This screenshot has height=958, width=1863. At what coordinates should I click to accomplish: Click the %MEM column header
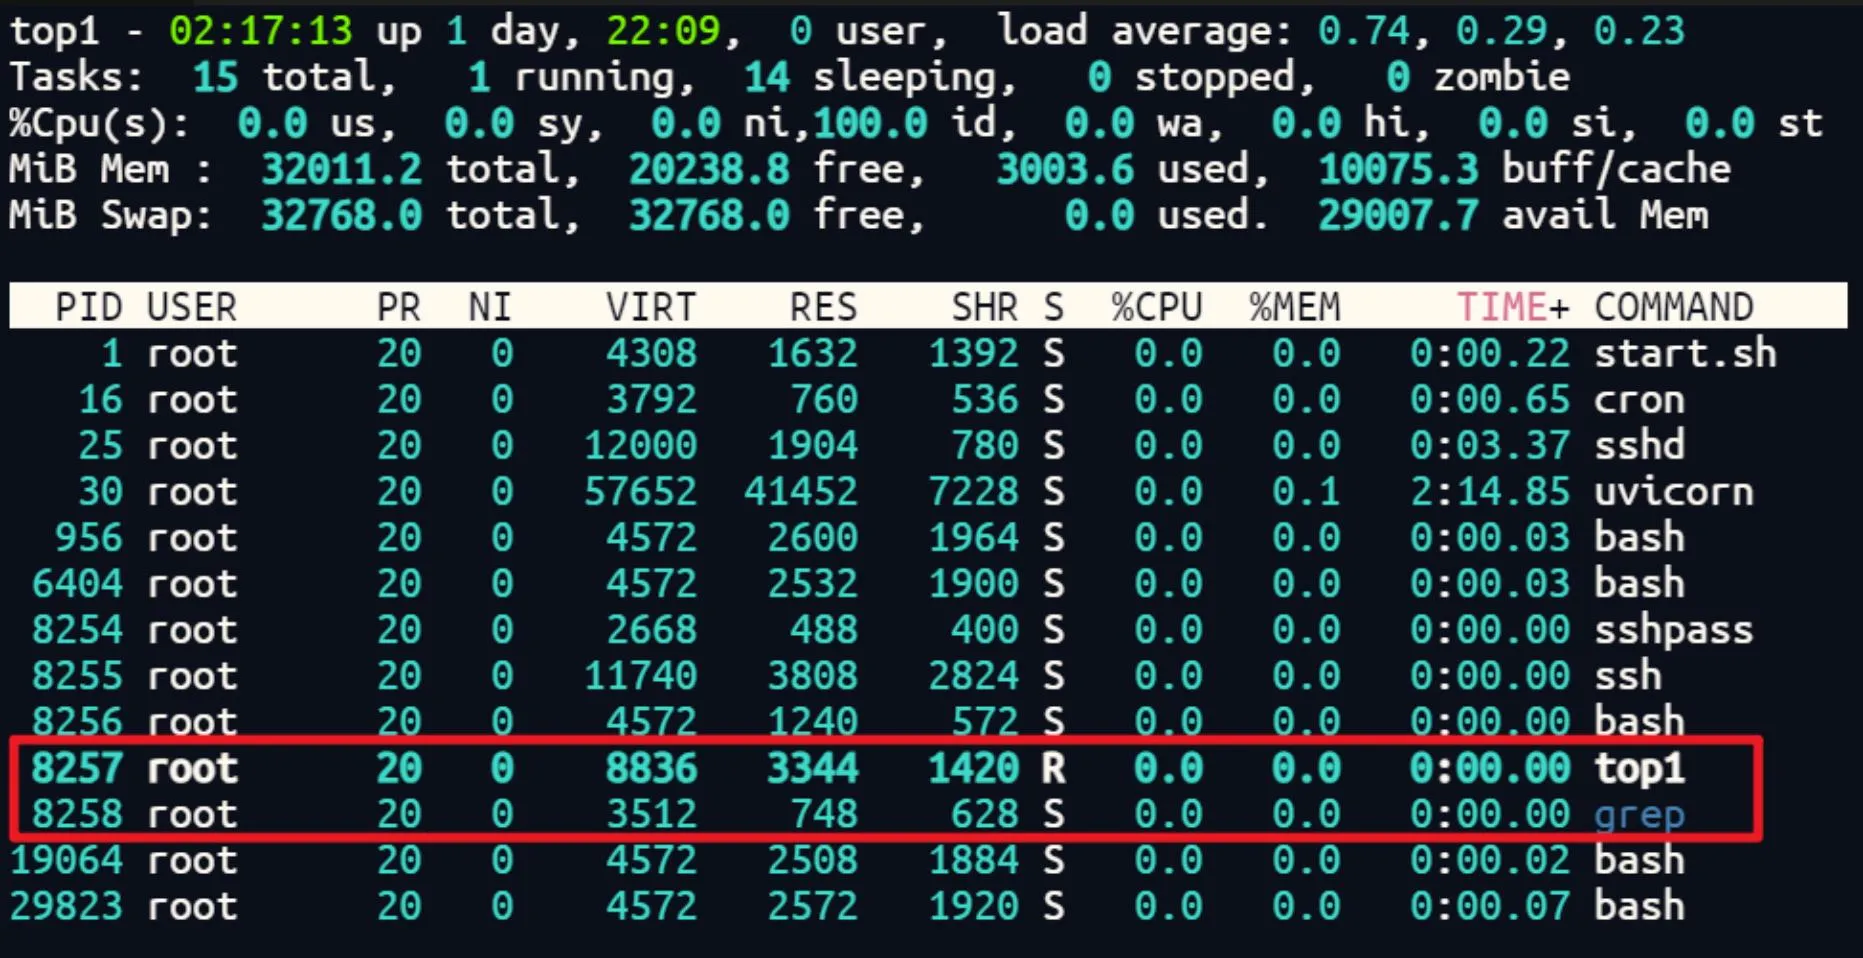click(x=1294, y=307)
